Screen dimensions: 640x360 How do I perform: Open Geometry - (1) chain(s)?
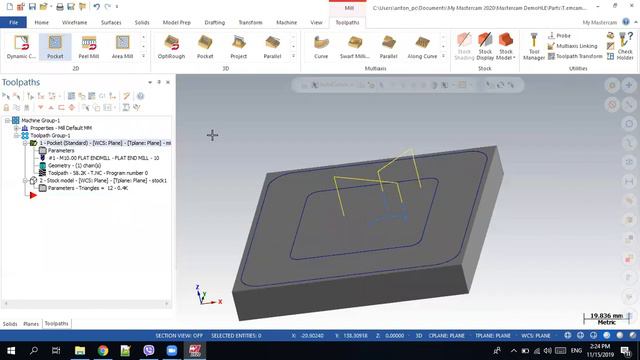coord(74,165)
